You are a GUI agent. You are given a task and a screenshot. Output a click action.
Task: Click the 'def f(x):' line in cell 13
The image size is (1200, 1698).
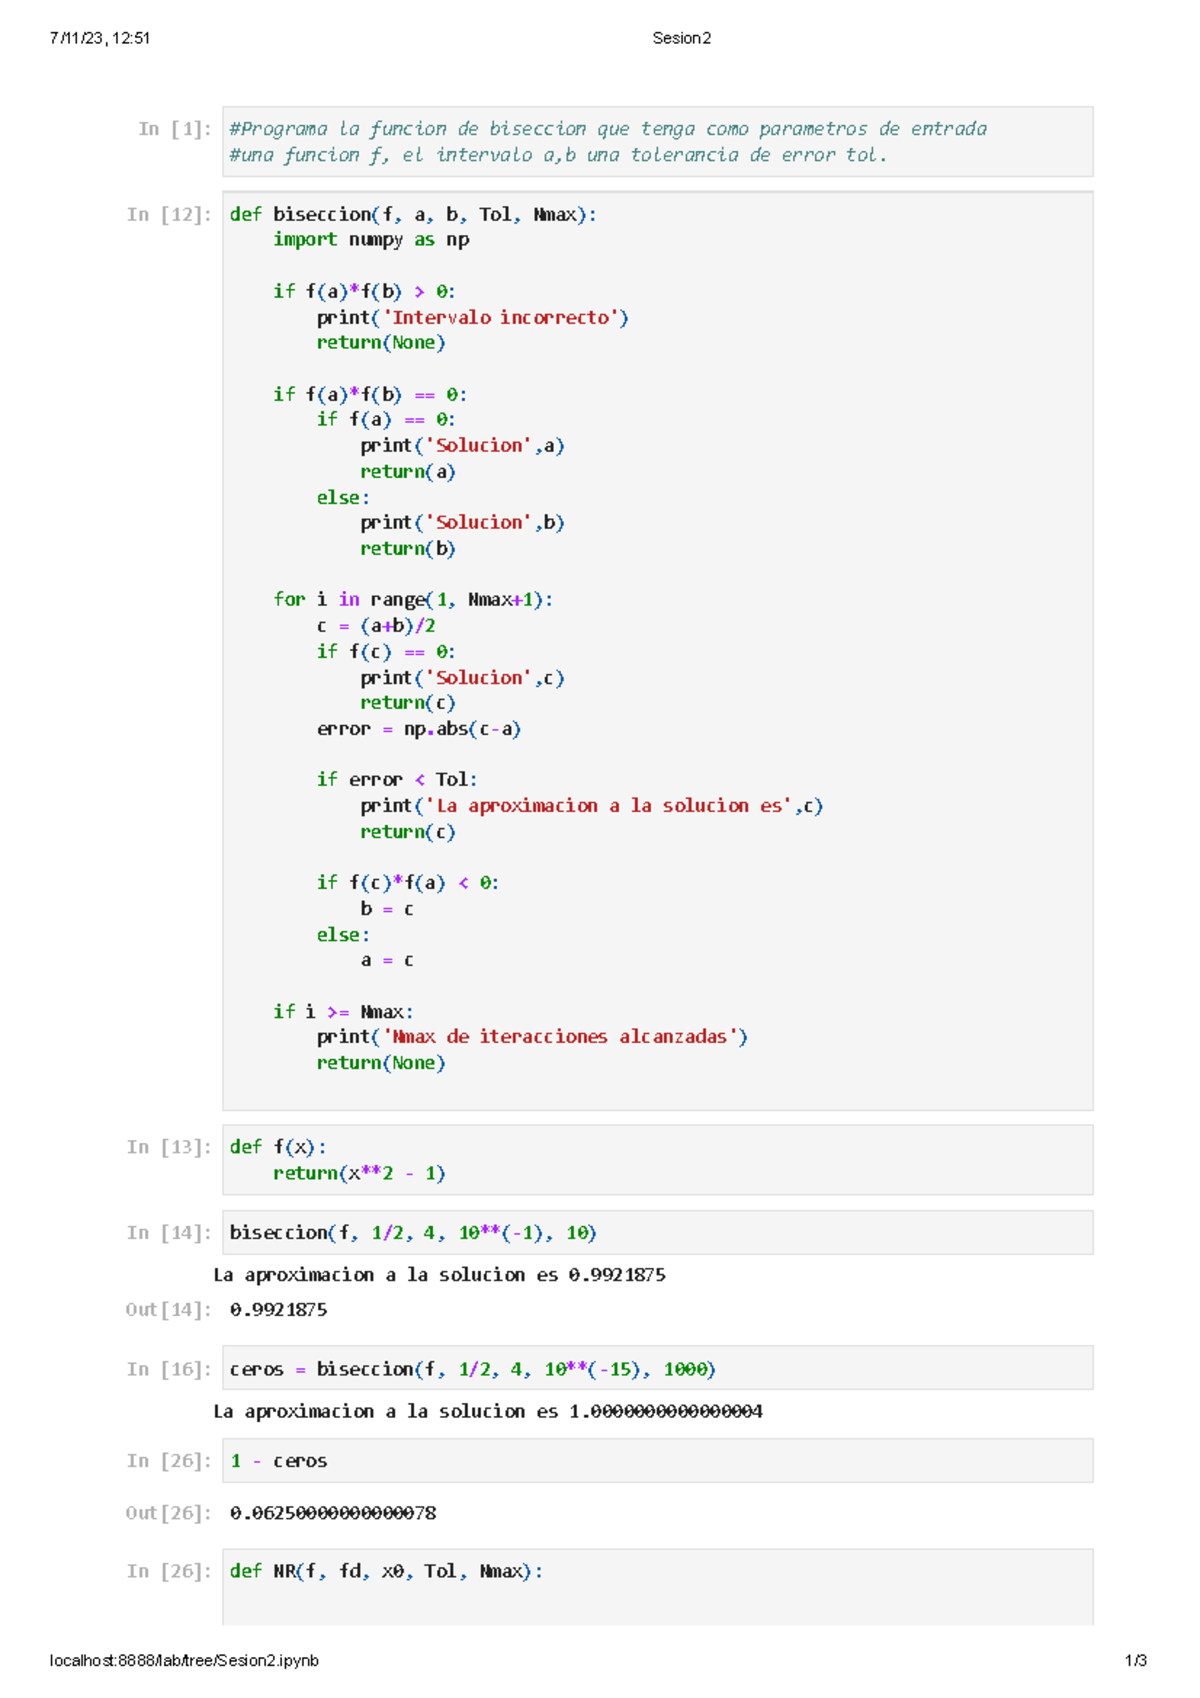[x=278, y=1147]
